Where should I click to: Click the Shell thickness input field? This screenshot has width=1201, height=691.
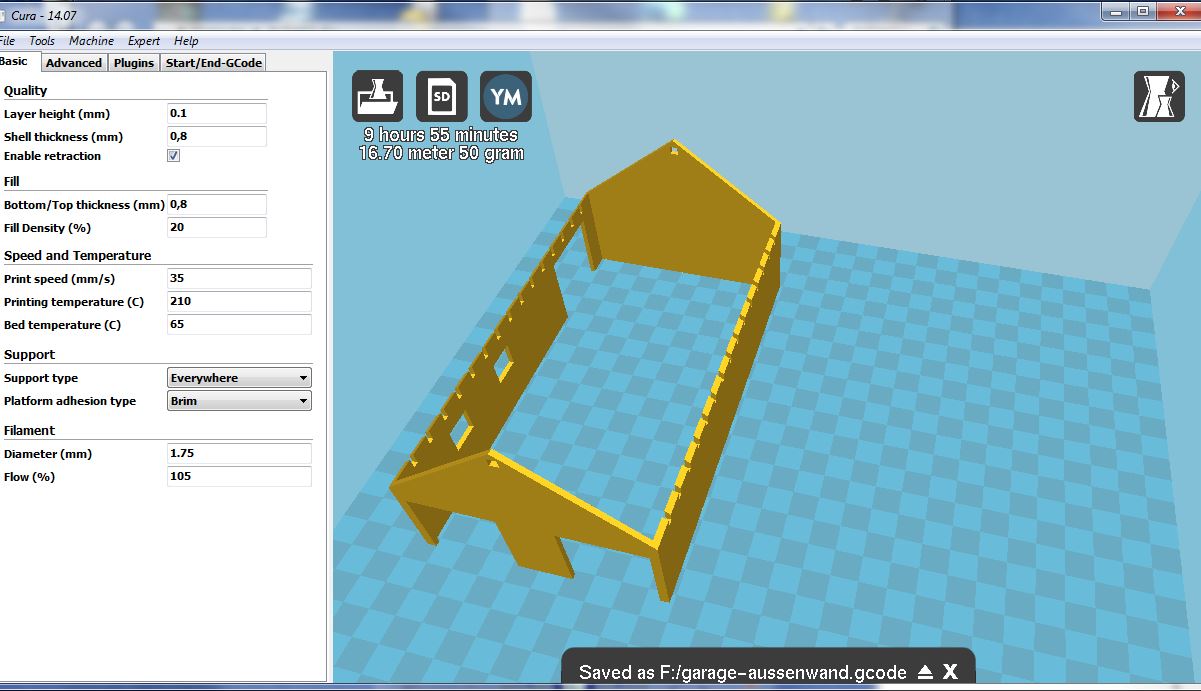coord(217,136)
